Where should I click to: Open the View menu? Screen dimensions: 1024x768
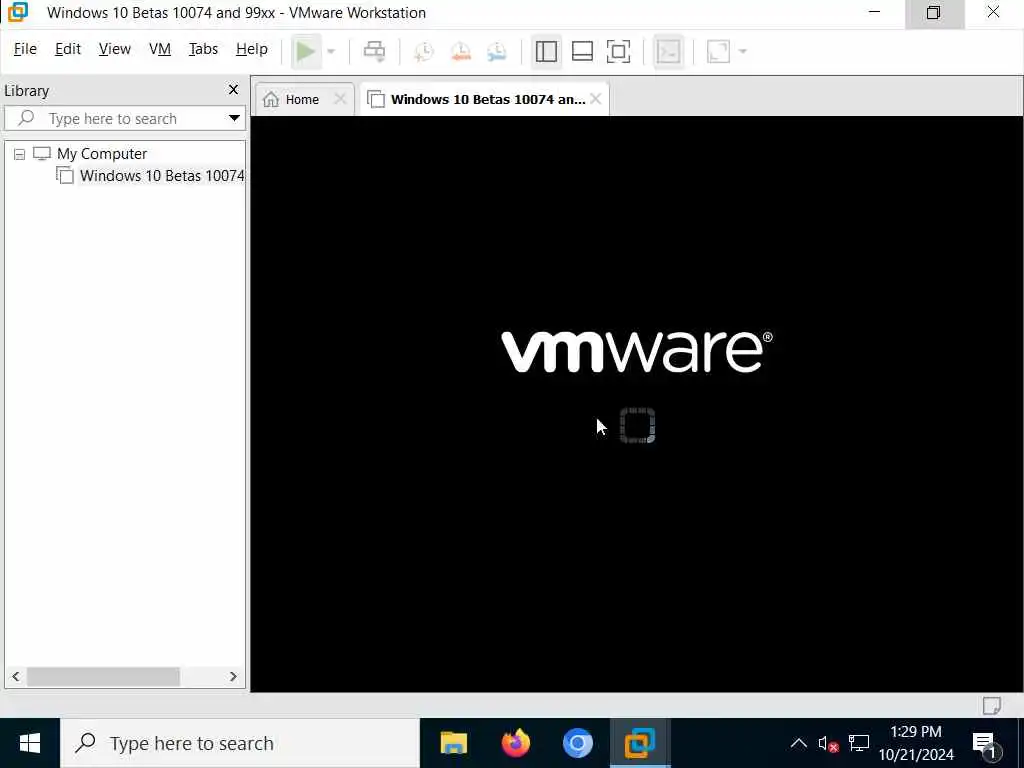pyautogui.click(x=115, y=49)
